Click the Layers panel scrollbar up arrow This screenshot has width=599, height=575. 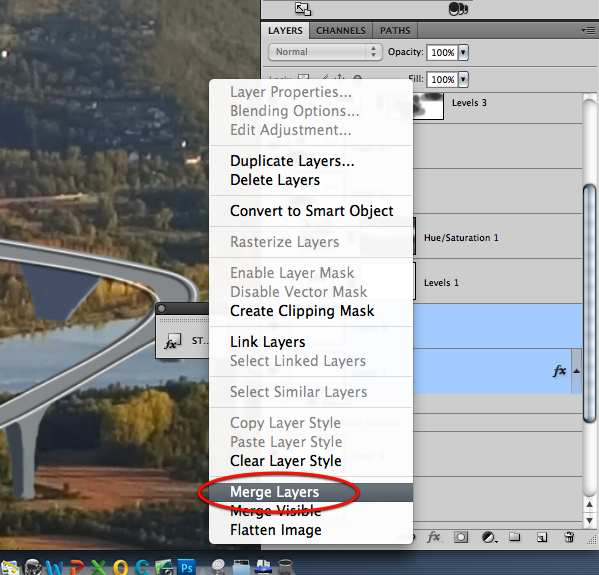589,505
